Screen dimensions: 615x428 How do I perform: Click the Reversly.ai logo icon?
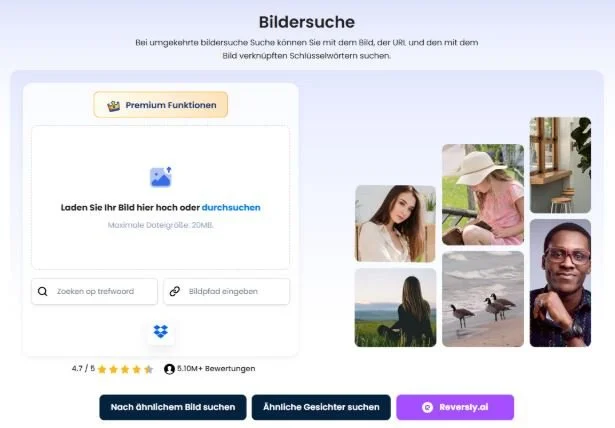427,407
